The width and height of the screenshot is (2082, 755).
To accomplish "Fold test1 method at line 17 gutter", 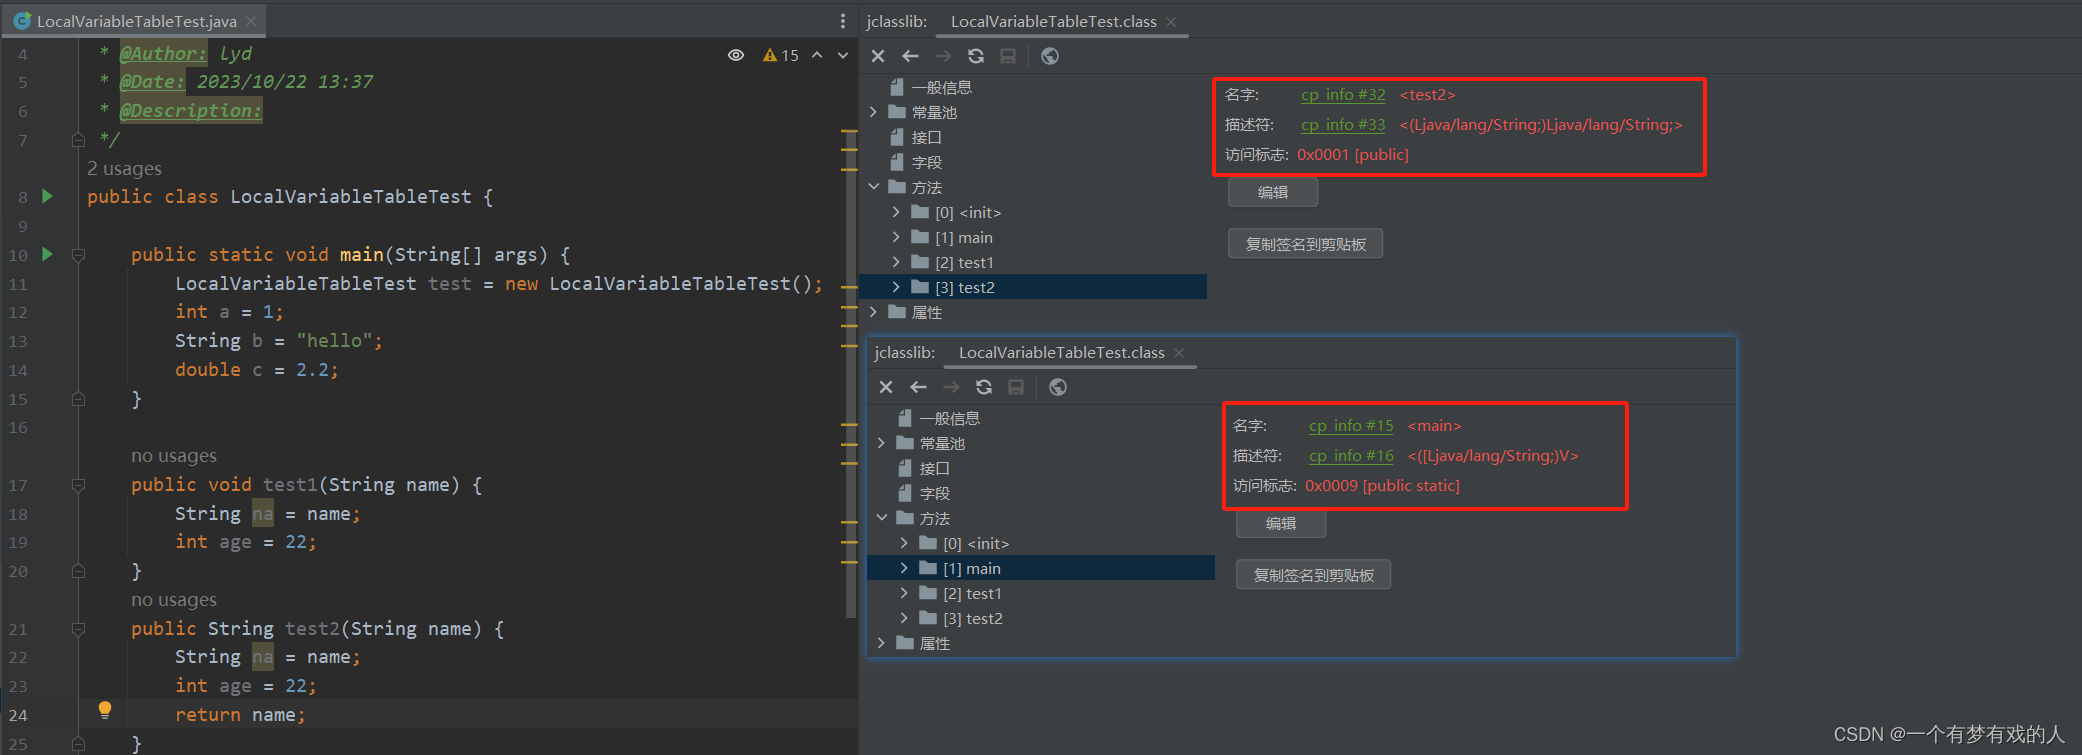I will pos(78,485).
